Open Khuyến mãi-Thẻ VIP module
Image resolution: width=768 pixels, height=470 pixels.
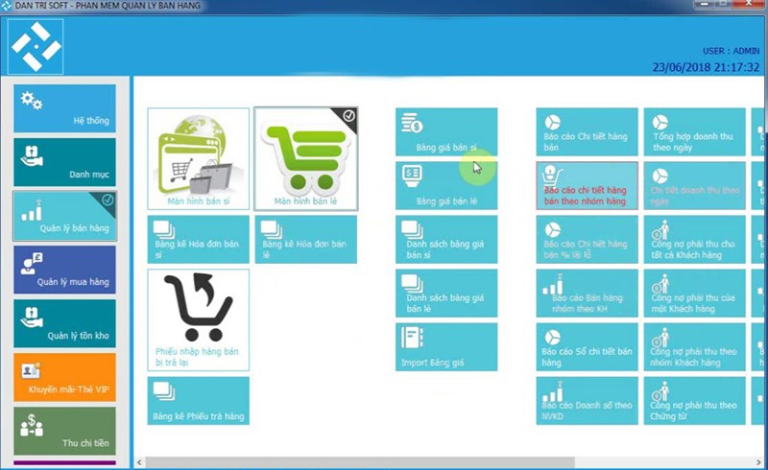(65, 377)
